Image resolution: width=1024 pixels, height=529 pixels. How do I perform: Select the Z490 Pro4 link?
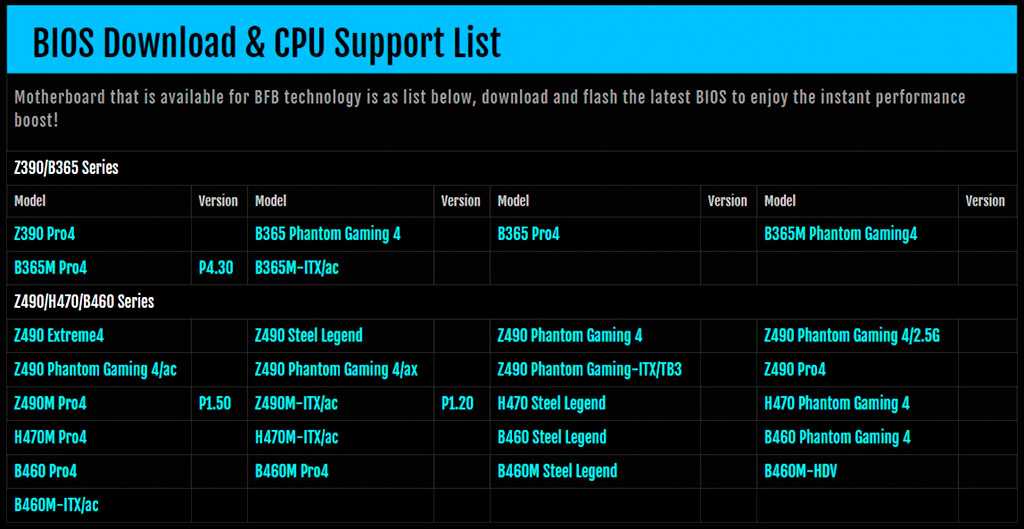tap(795, 370)
